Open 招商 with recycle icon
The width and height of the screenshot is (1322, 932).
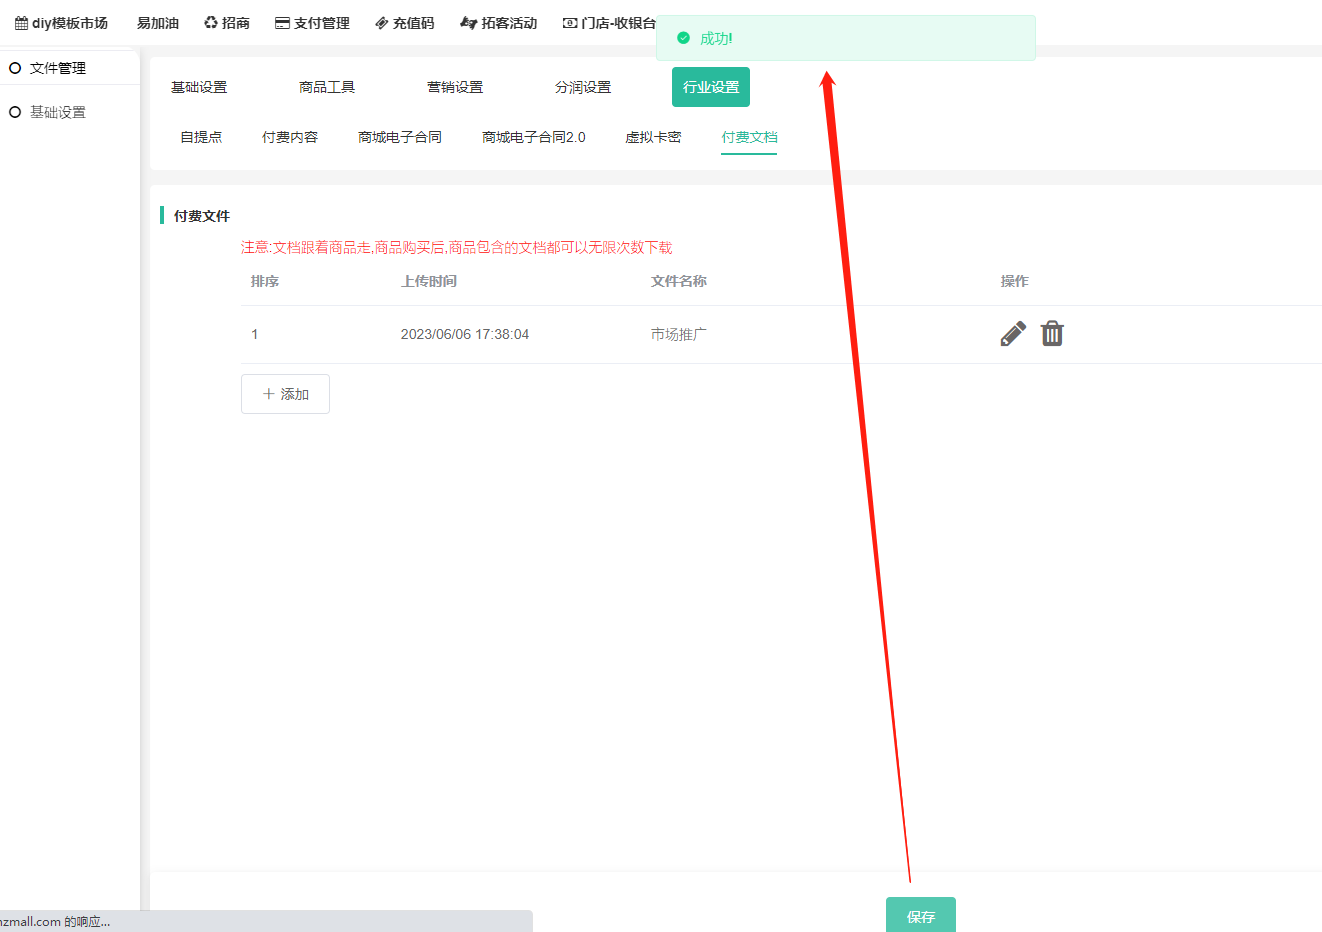pyautogui.click(x=227, y=23)
